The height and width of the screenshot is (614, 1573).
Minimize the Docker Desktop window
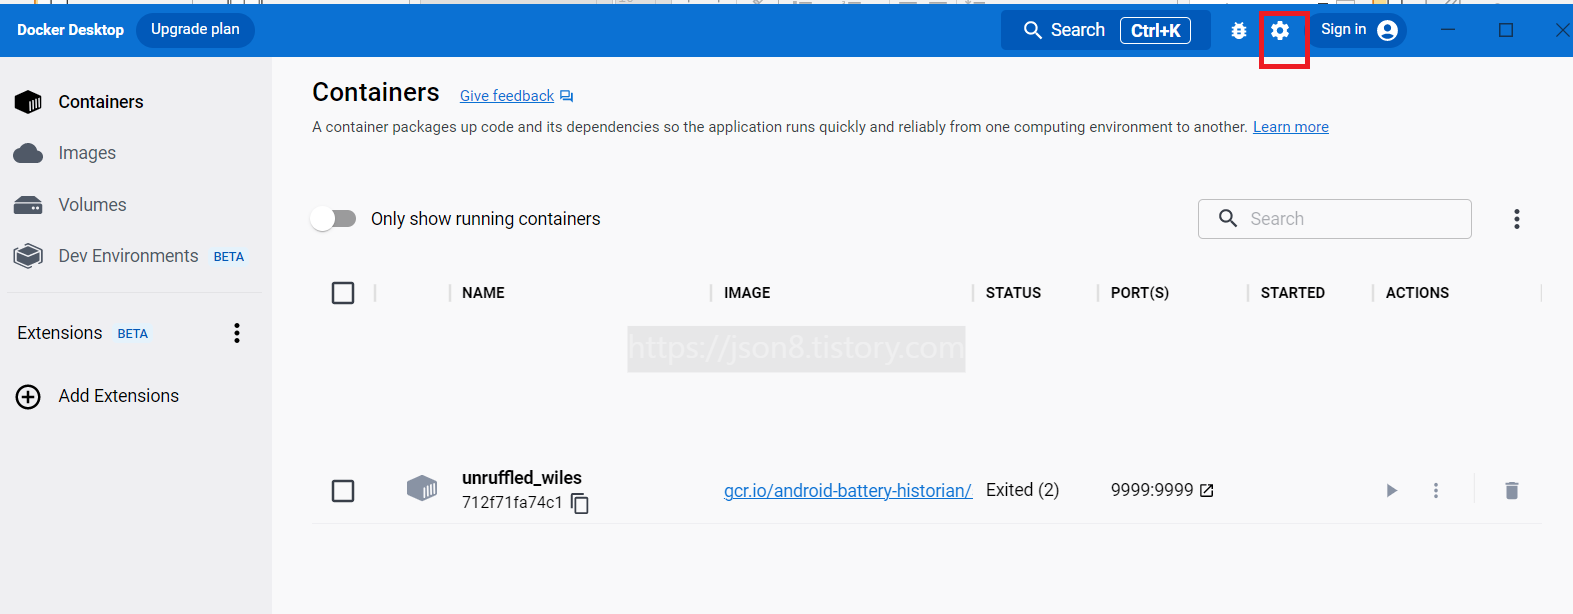(1448, 30)
